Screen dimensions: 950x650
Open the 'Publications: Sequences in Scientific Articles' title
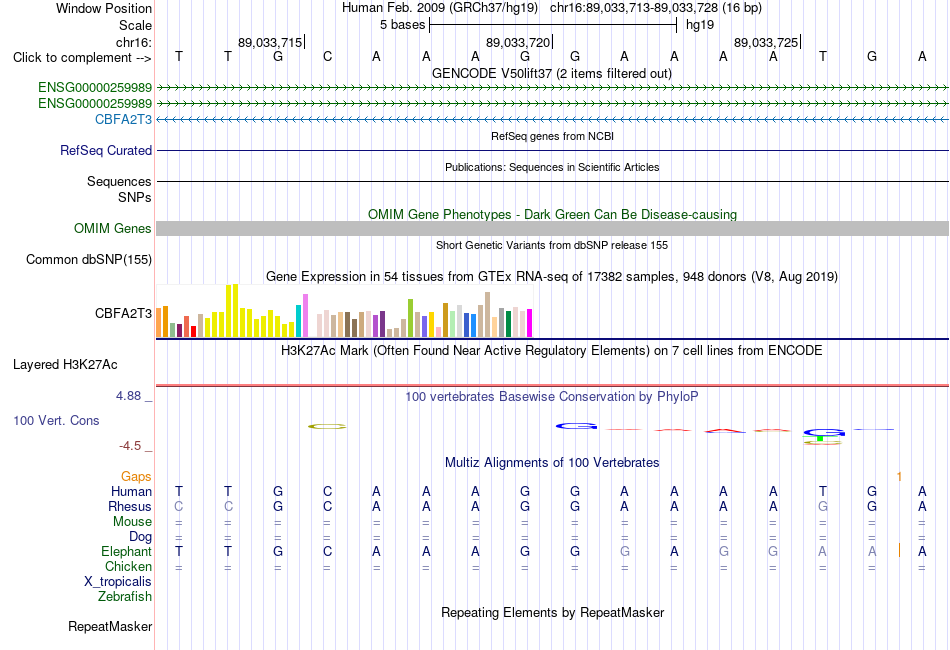click(552, 167)
